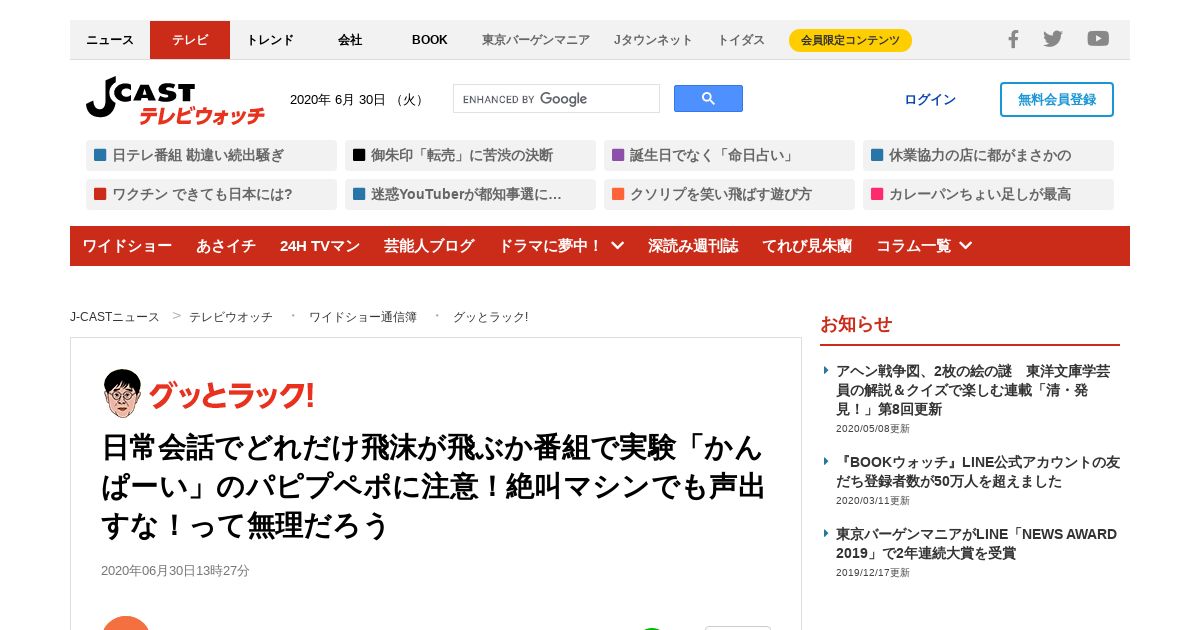Click 会員限定コンテンツ yellow button
The height and width of the screenshot is (630, 1200).
[850, 40]
